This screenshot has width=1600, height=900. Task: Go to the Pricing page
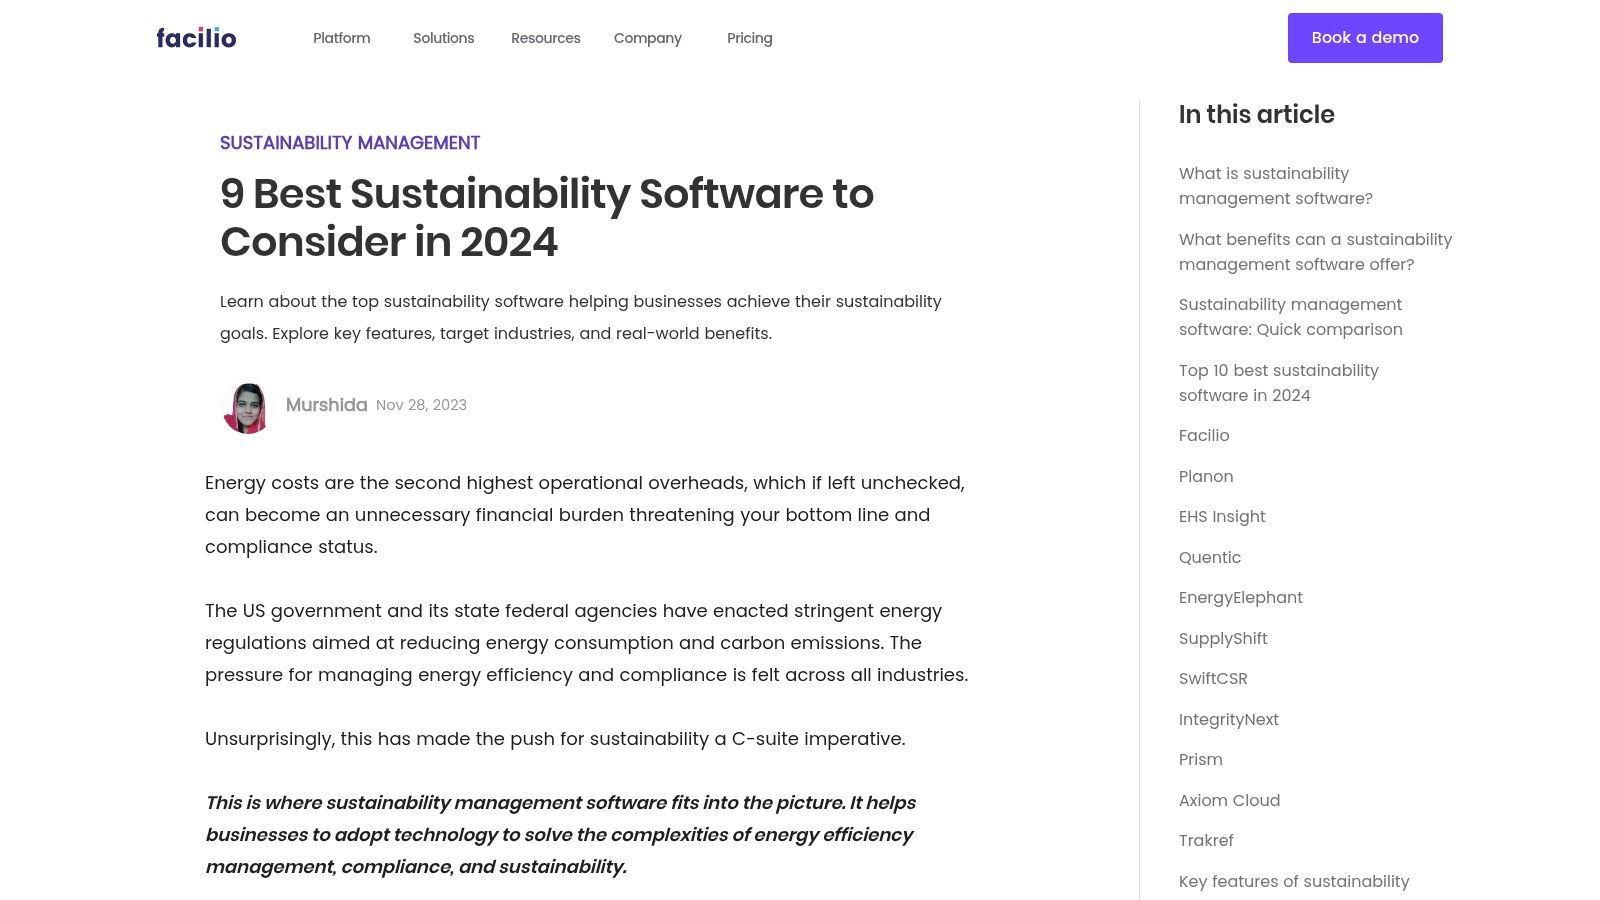coord(749,38)
